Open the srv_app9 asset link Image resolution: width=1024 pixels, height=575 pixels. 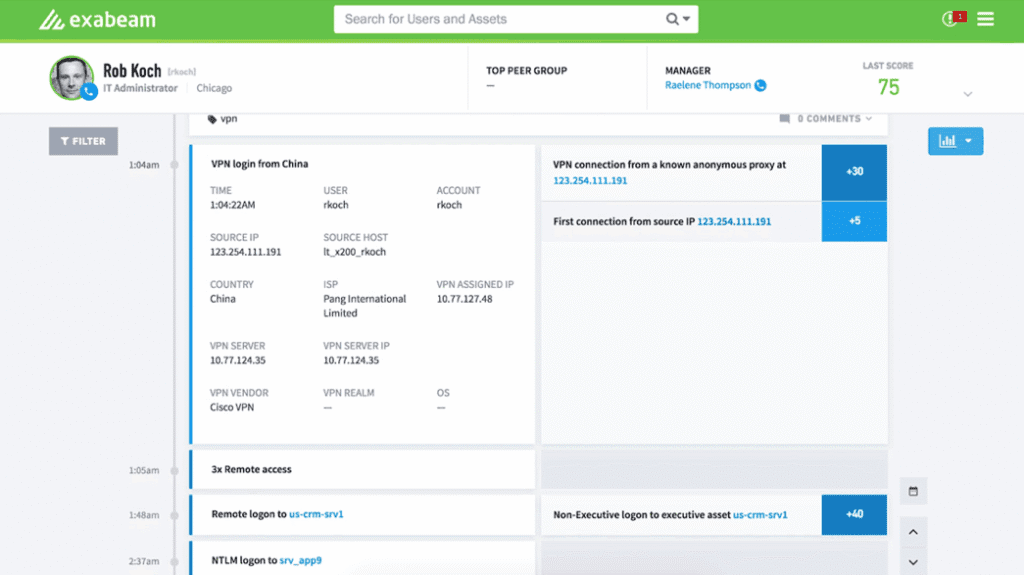click(300, 561)
